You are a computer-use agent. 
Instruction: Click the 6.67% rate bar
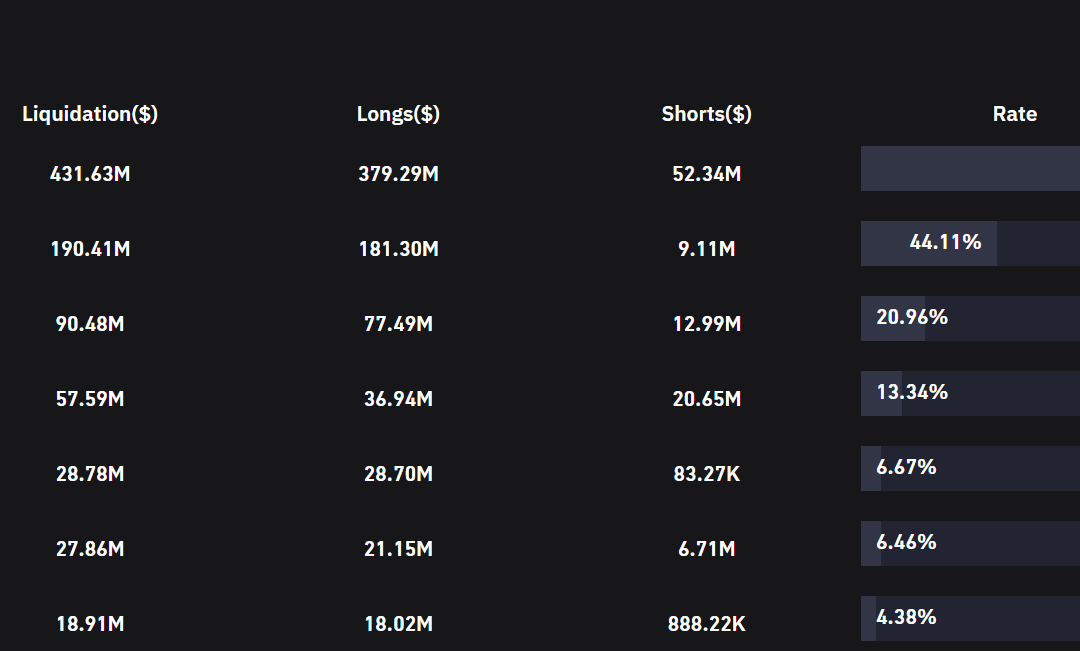coord(970,468)
